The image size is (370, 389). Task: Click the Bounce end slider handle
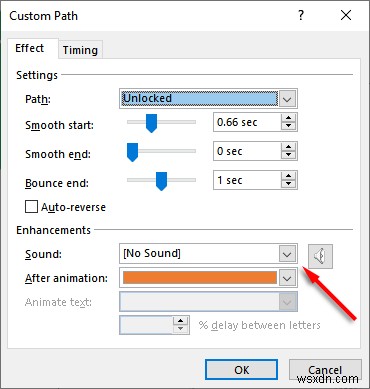(x=161, y=181)
